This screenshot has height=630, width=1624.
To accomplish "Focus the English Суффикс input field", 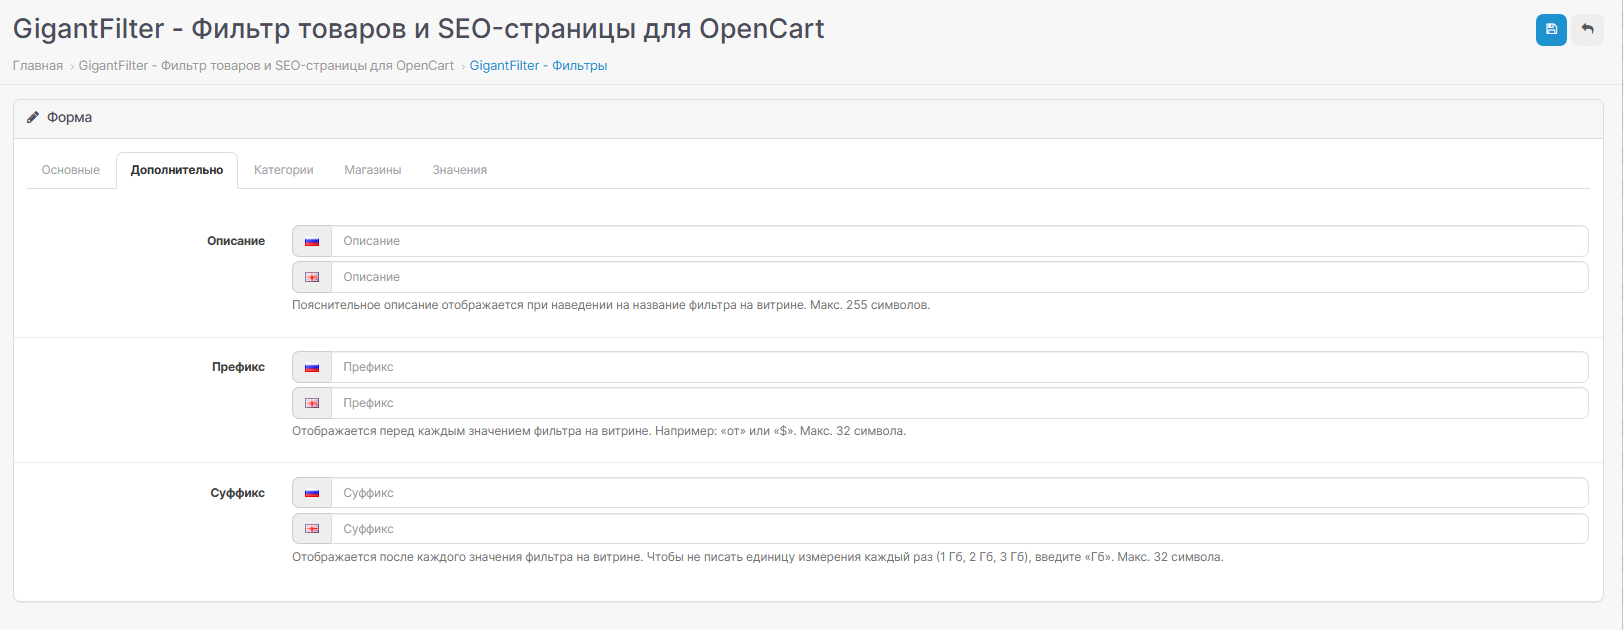I will point(960,529).
